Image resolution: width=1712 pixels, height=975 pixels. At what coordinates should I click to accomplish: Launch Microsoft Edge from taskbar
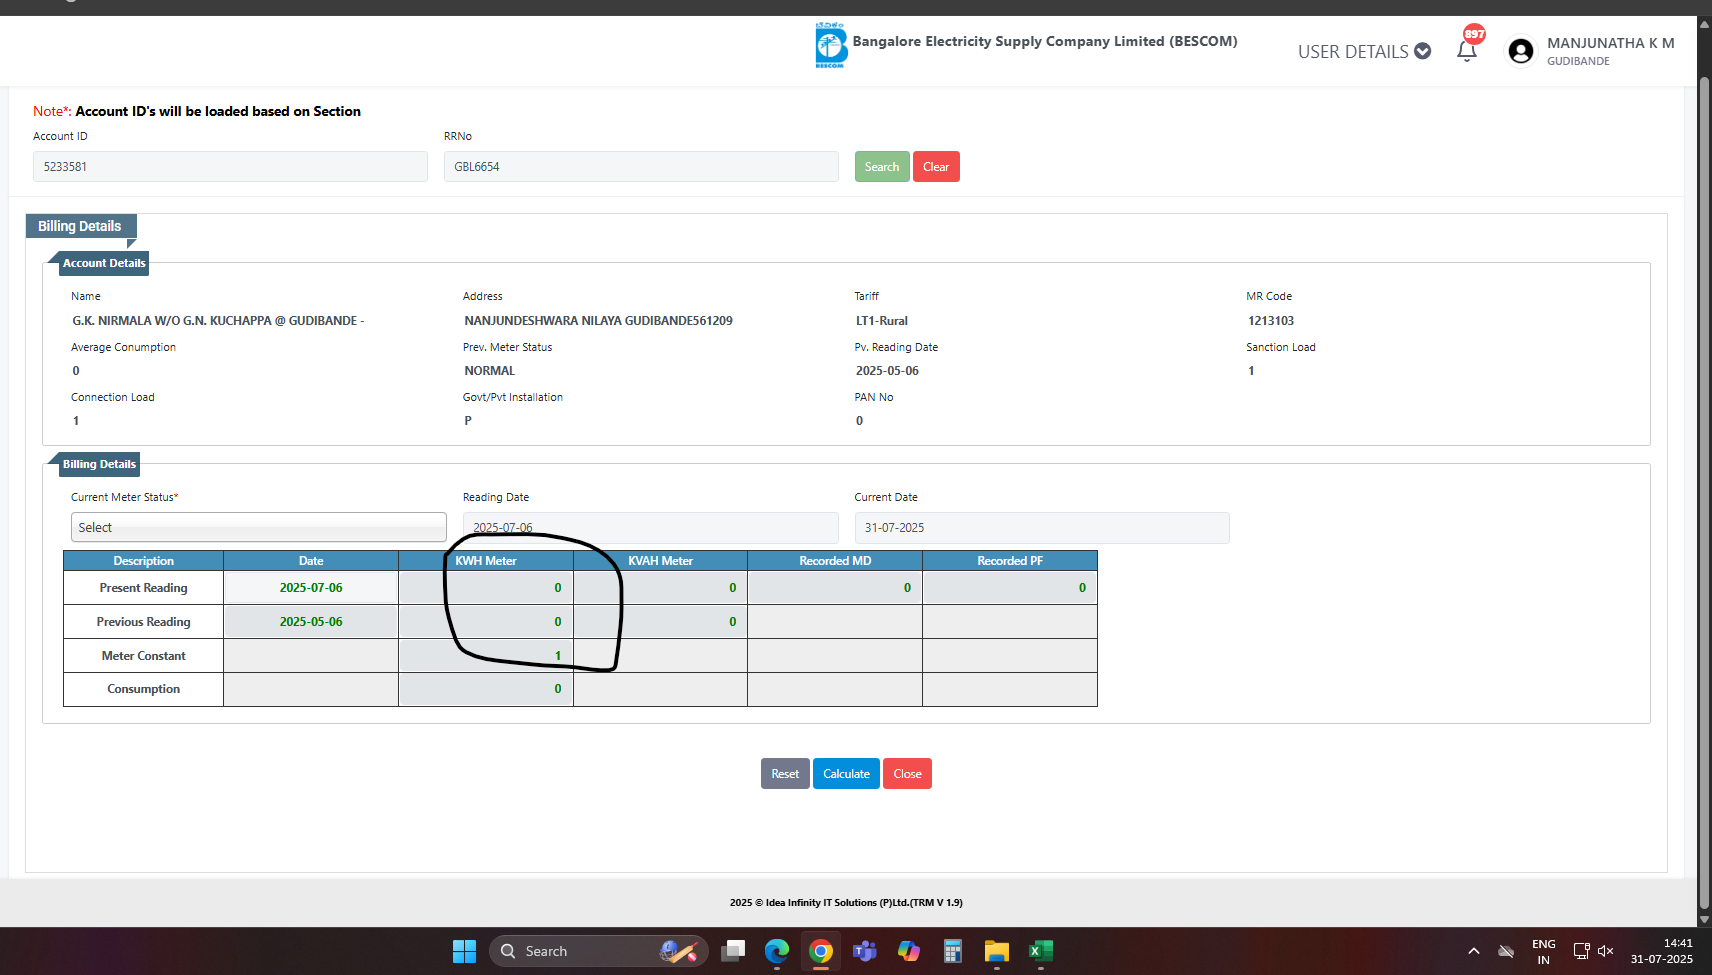[x=777, y=951]
